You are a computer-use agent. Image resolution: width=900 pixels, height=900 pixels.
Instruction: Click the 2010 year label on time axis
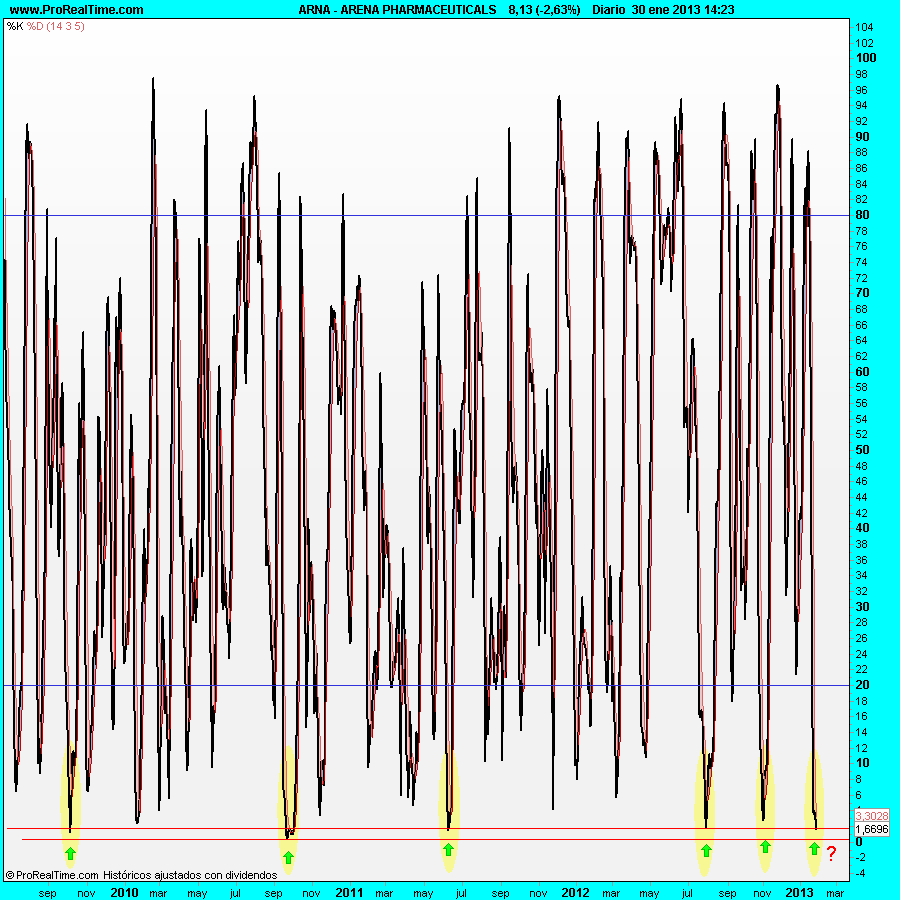[124, 893]
